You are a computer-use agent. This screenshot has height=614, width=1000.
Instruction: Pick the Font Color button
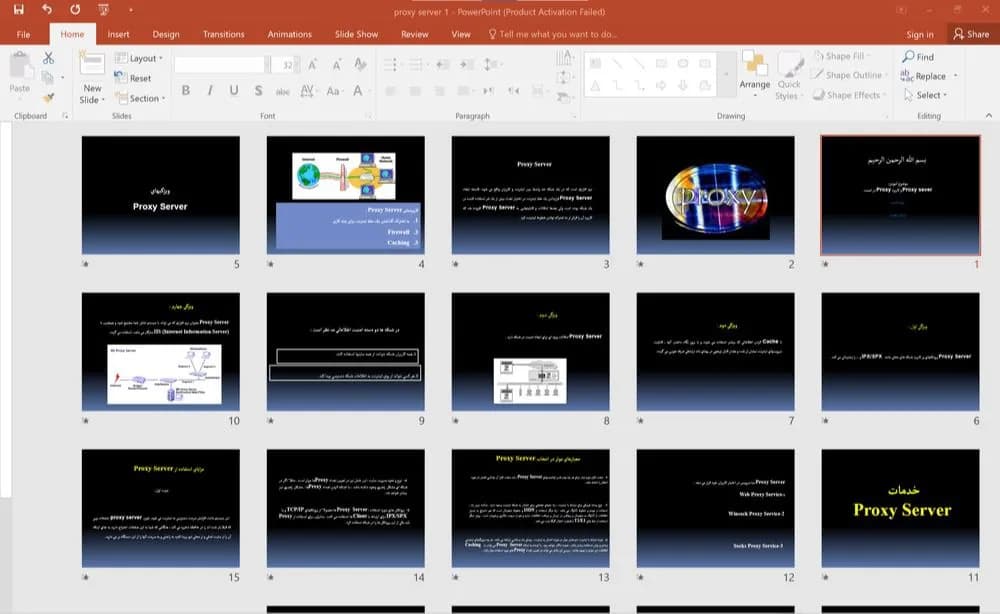pyautogui.click(x=359, y=91)
